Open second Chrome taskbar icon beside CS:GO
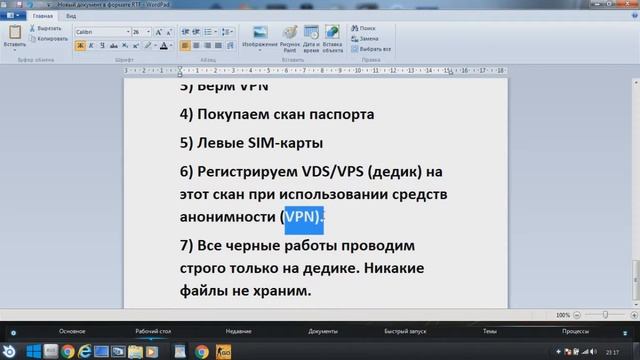Screen dimensions: 640x360 [202, 351]
